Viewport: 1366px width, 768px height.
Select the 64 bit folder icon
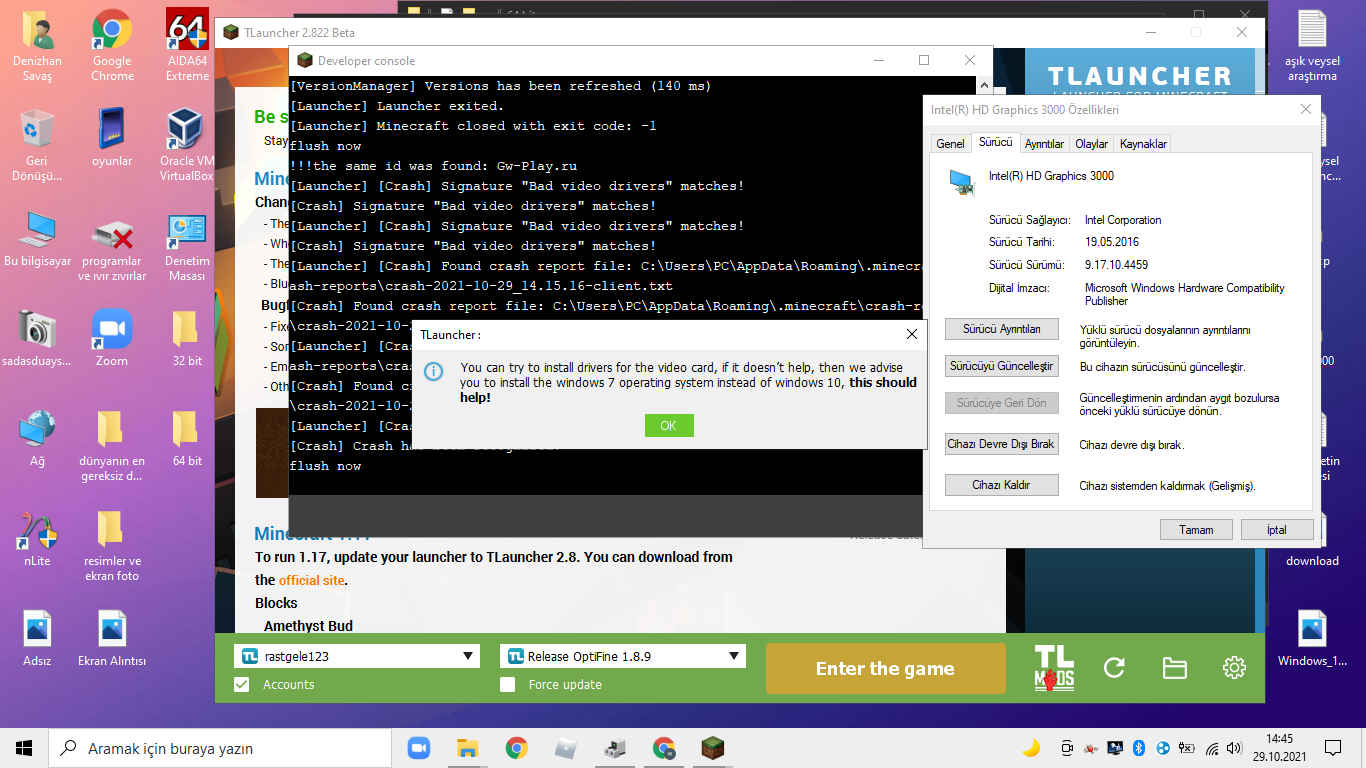(187, 438)
